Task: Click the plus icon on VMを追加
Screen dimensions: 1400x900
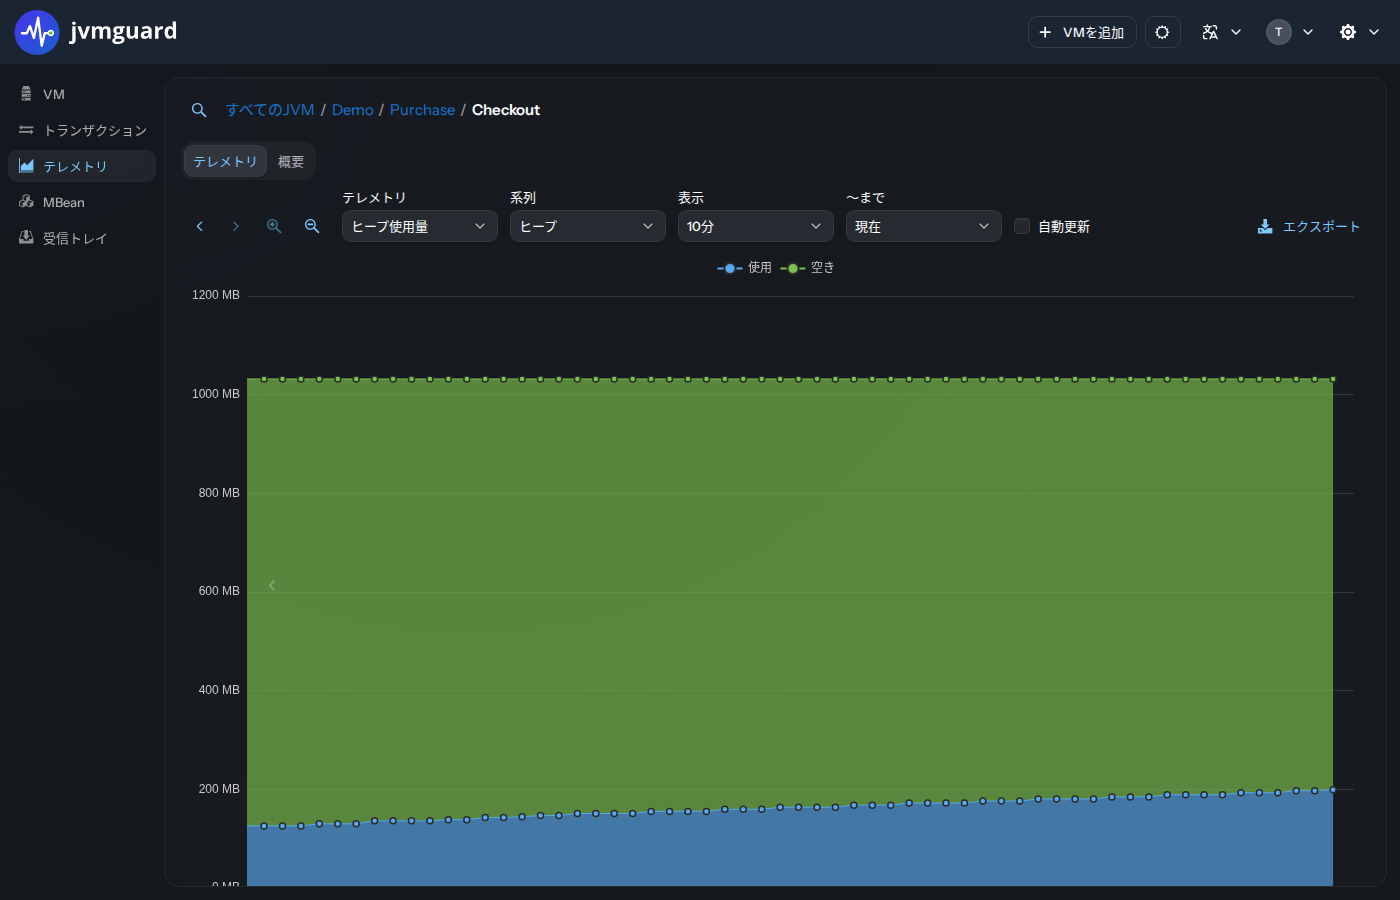Action: pos(1045,32)
